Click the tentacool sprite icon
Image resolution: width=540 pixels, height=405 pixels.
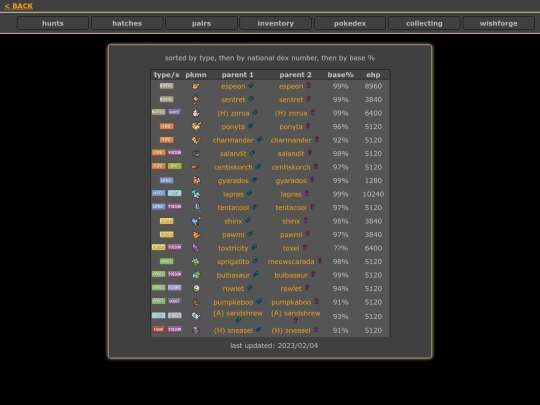pos(196,208)
